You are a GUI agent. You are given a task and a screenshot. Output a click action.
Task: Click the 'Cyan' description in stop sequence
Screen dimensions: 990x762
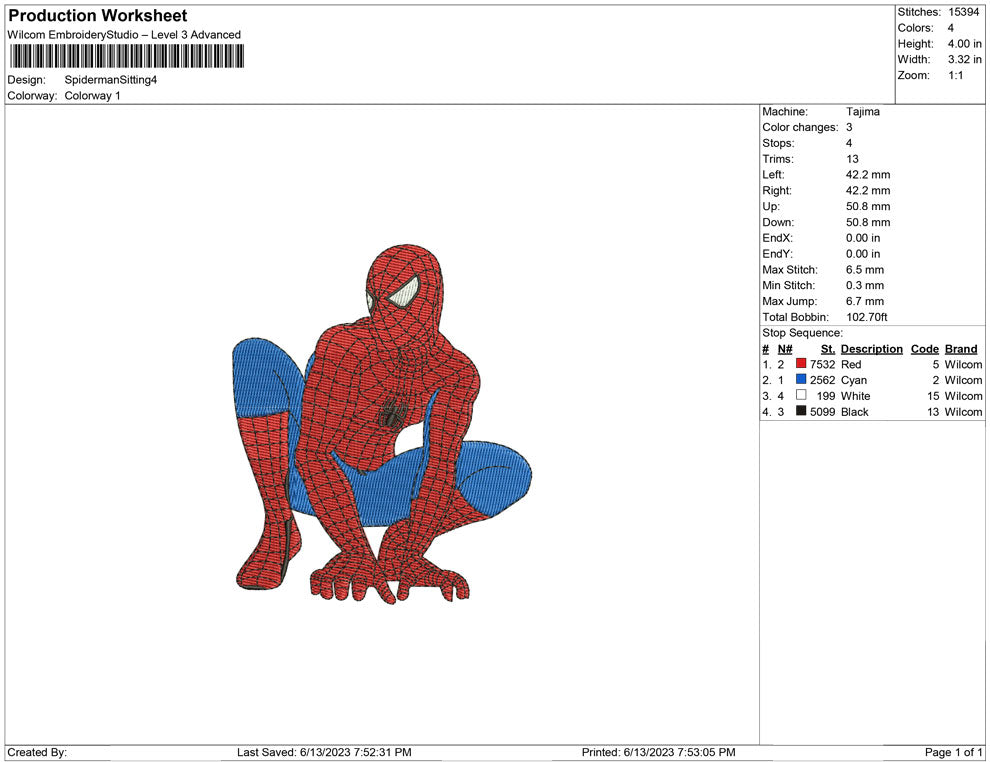tap(854, 380)
